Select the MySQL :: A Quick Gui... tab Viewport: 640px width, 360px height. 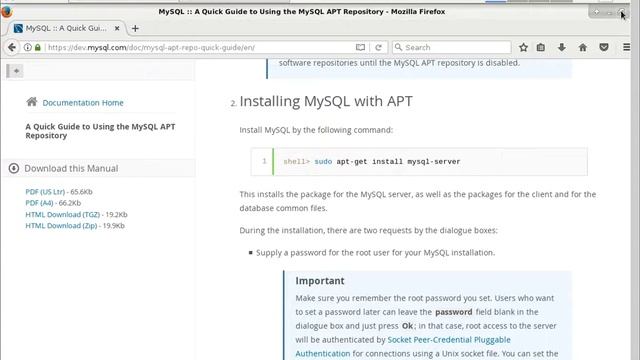click(x=66, y=28)
